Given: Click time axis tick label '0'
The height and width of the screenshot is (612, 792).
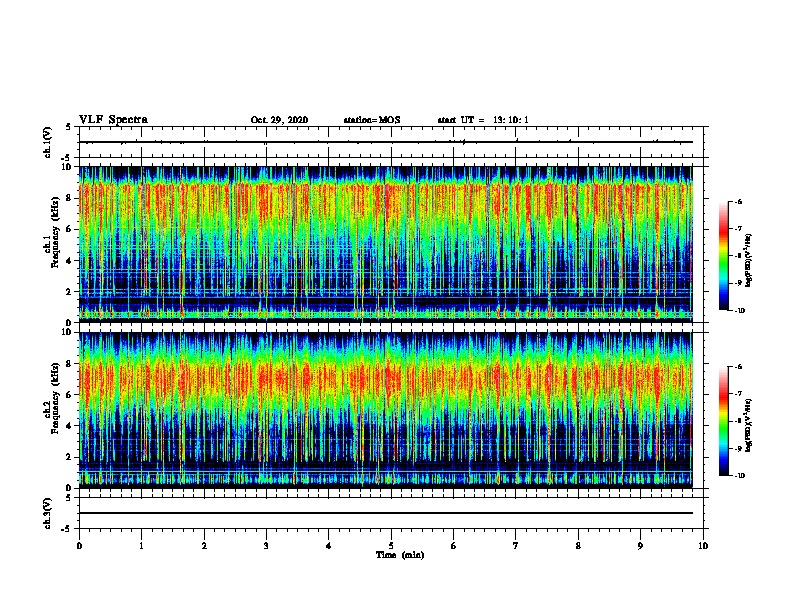Looking at the screenshot, I should tap(79, 545).
